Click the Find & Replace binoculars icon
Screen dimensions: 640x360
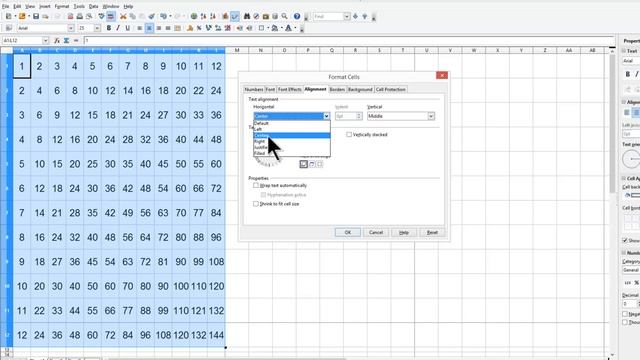pyautogui.click(x=247, y=16)
